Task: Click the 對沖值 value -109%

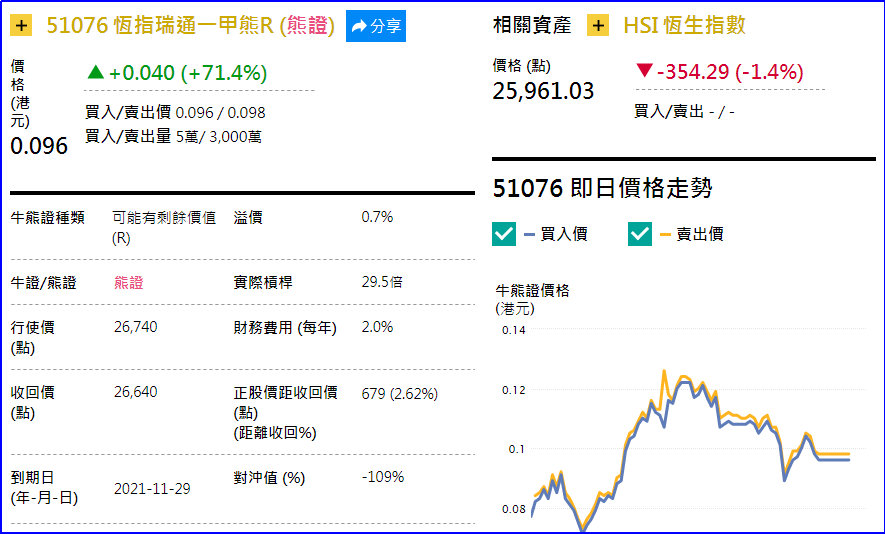Action: click(383, 477)
